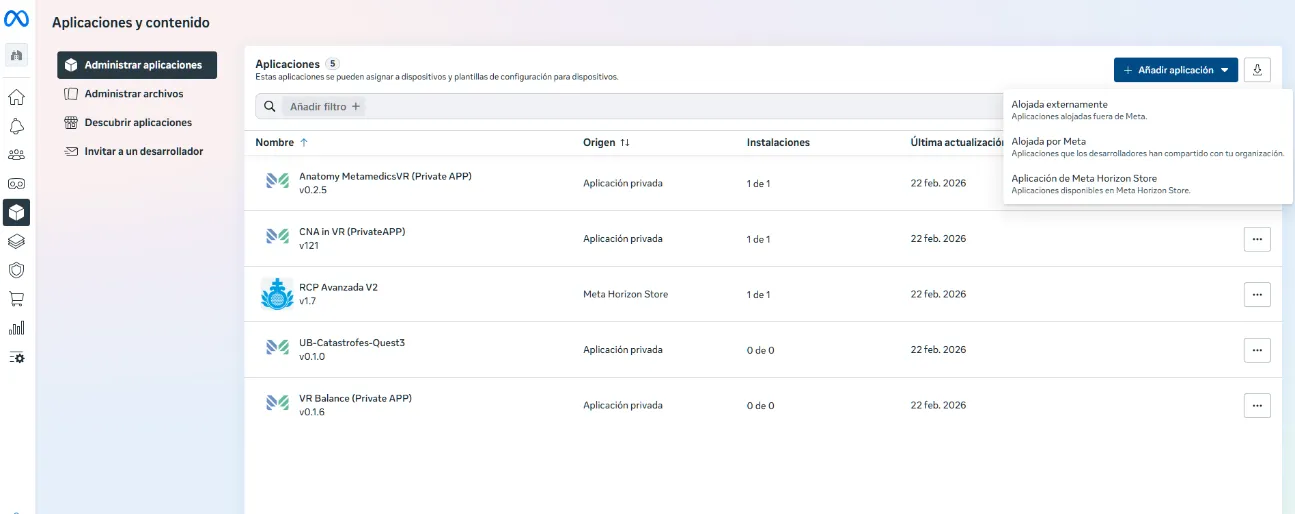Open the VR headset devices icon
The image size is (1295, 514).
pyautogui.click(x=17, y=184)
